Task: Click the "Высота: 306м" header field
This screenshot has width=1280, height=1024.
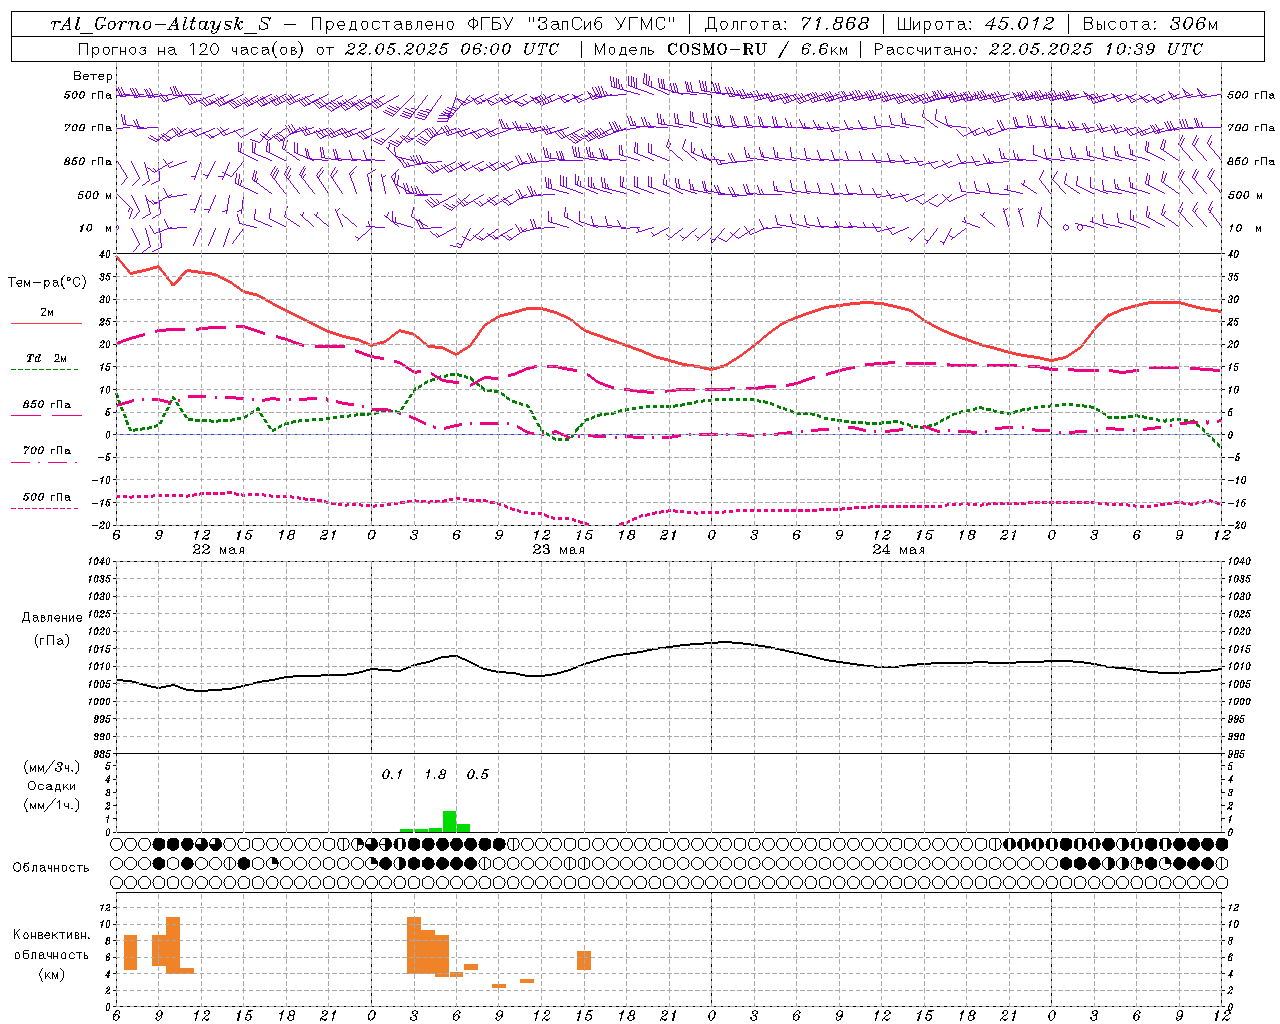Action: pos(1150,24)
